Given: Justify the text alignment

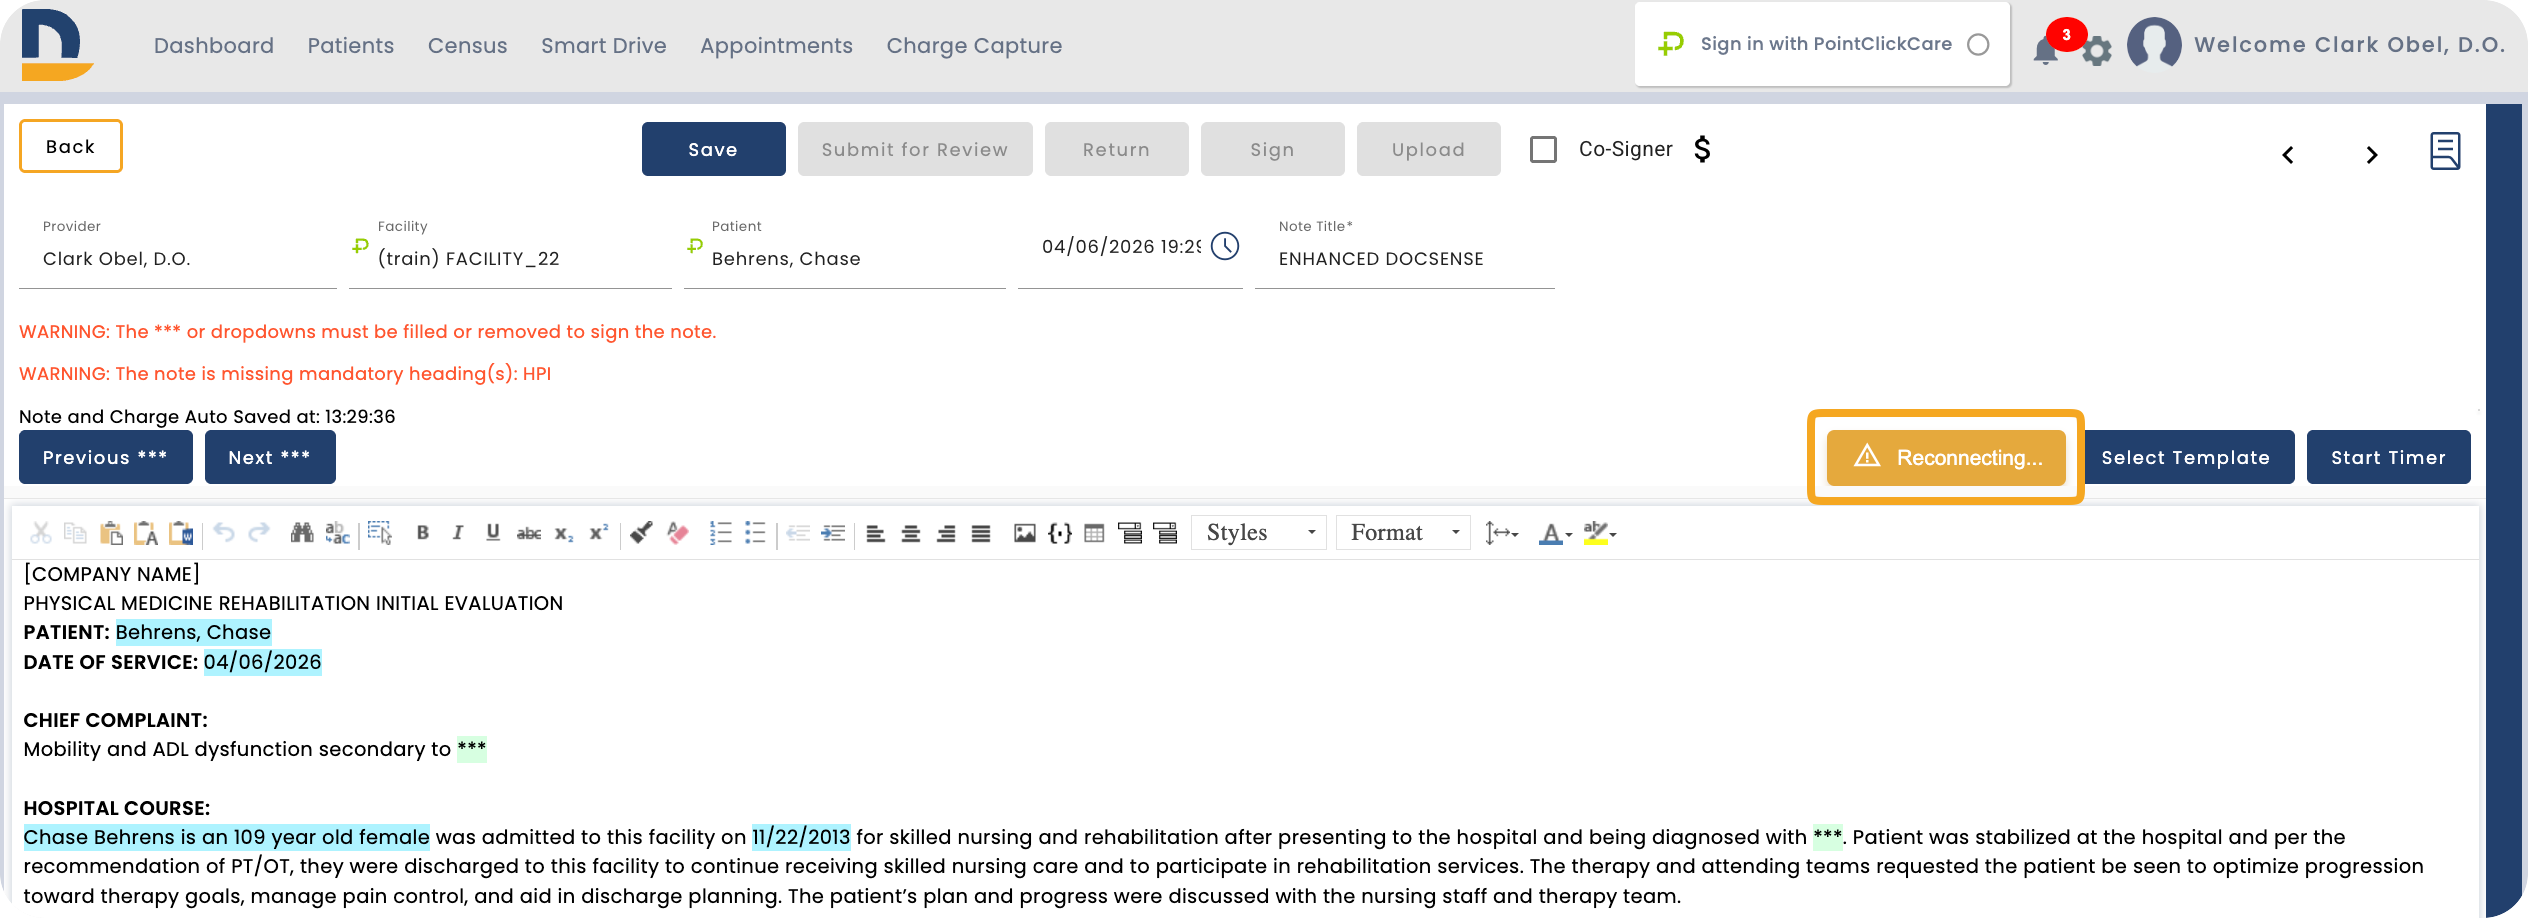Looking at the screenshot, I should tap(981, 533).
